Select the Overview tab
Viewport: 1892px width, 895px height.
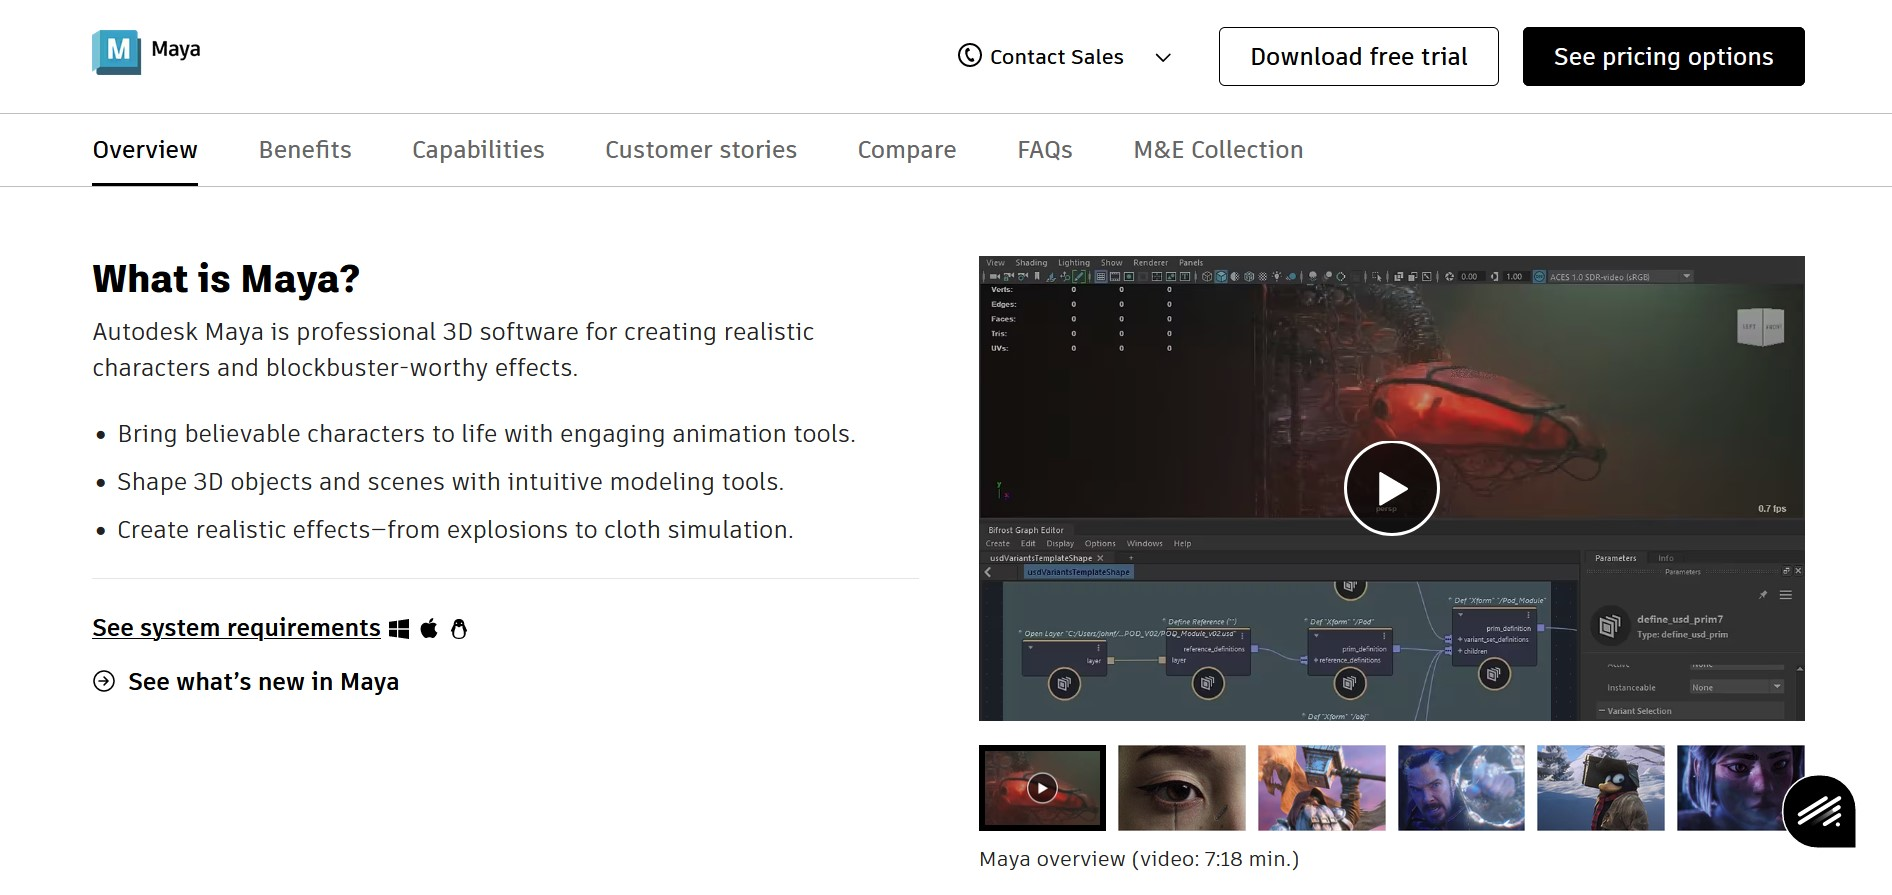click(145, 150)
